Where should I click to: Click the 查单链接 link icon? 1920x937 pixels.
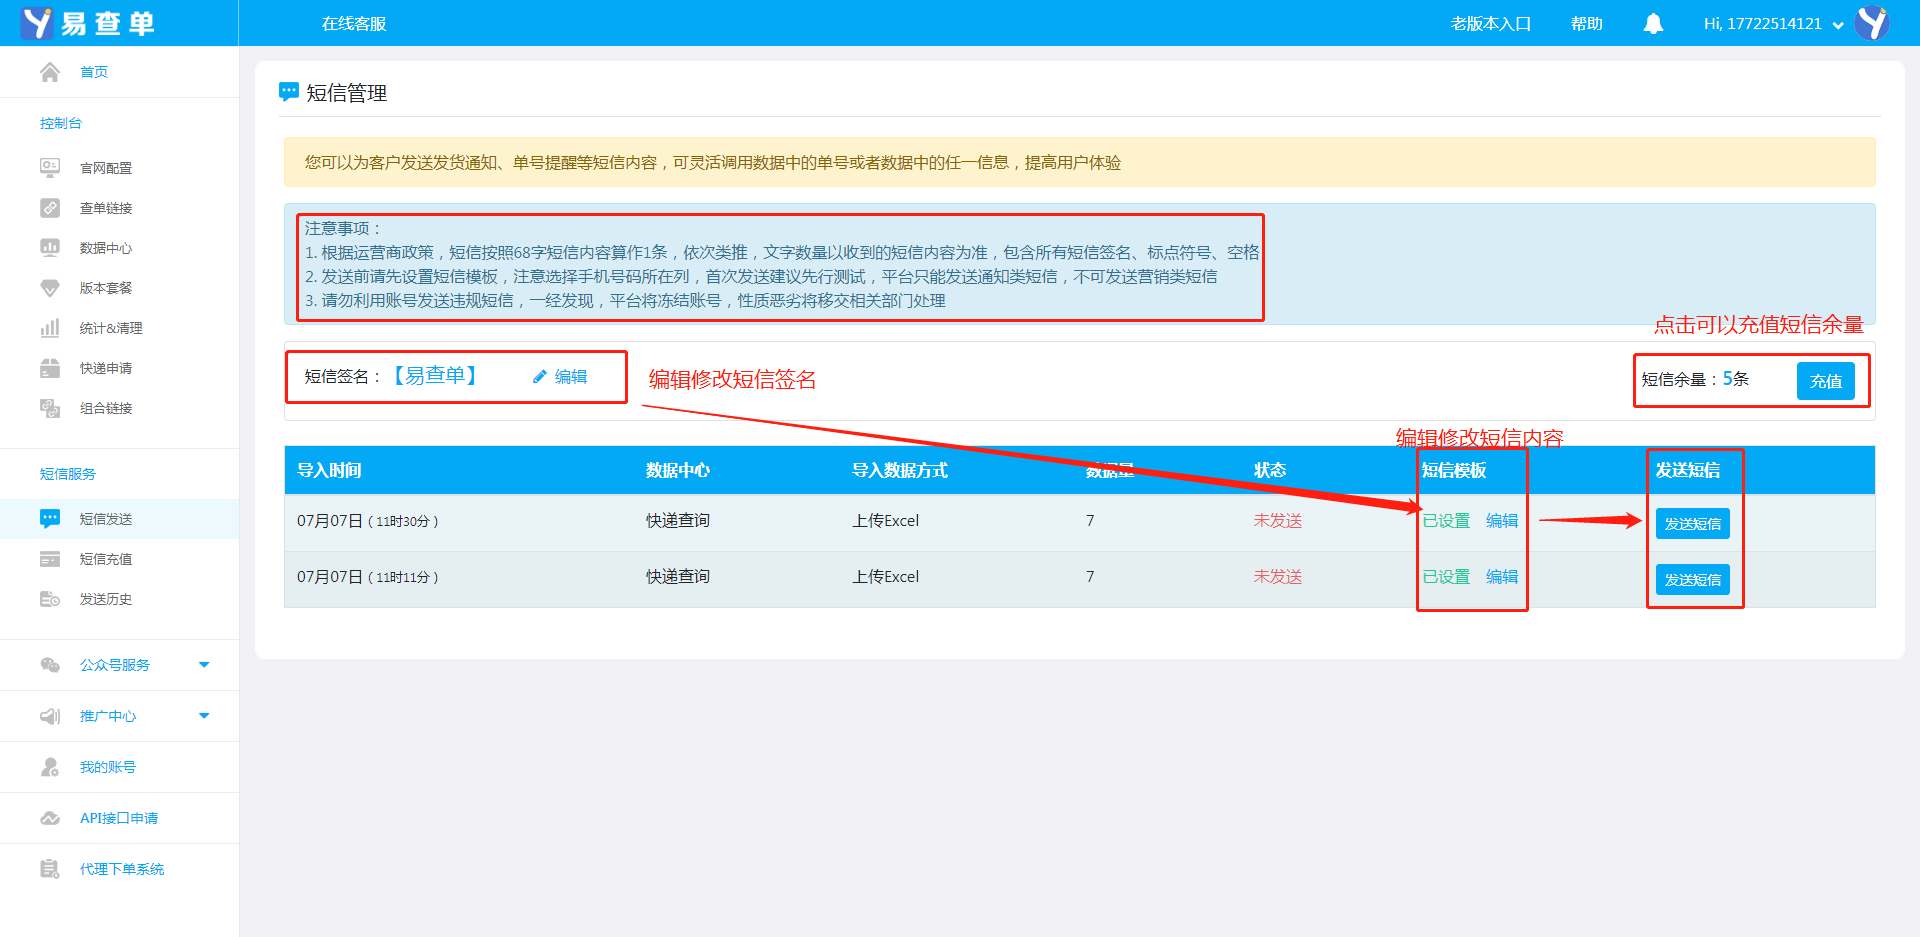(50, 208)
